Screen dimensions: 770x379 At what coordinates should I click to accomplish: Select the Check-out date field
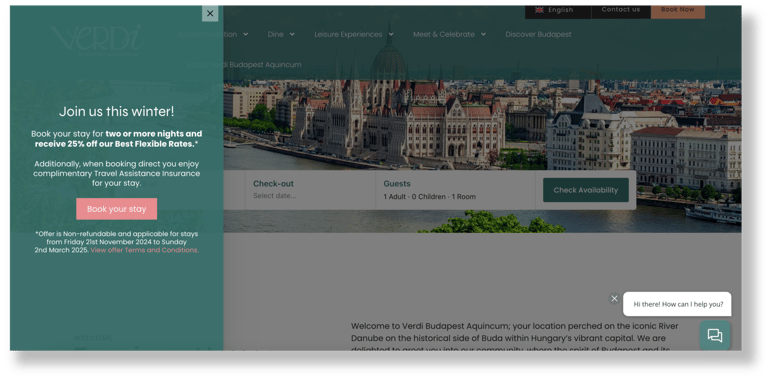click(x=310, y=190)
